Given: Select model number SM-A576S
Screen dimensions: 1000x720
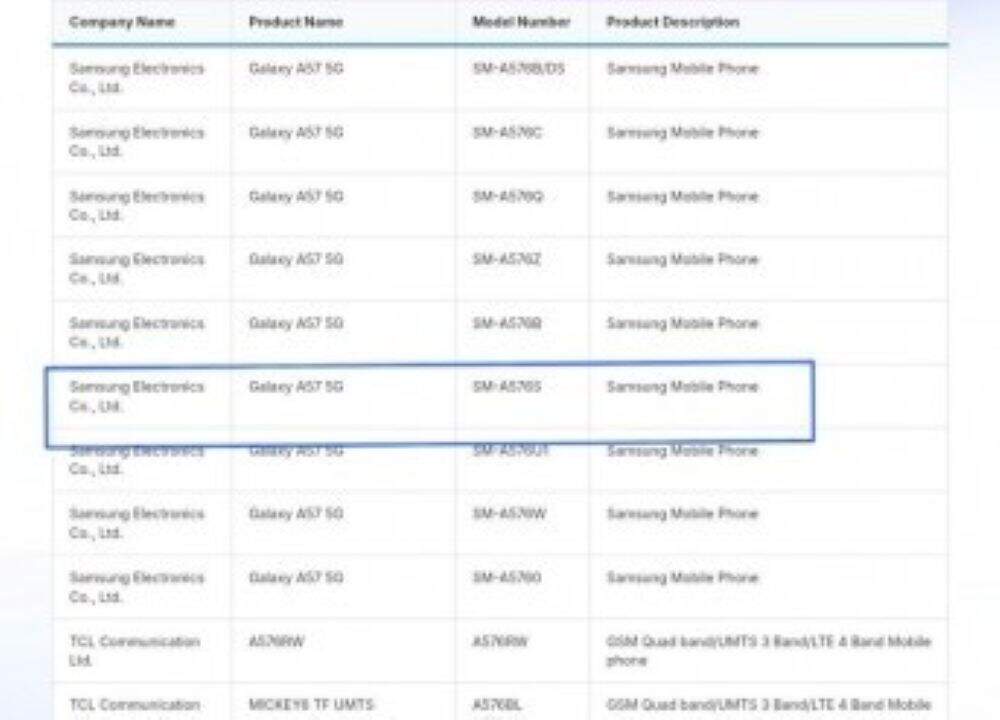Looking at the screenshot, I should [x=506, y=386].
